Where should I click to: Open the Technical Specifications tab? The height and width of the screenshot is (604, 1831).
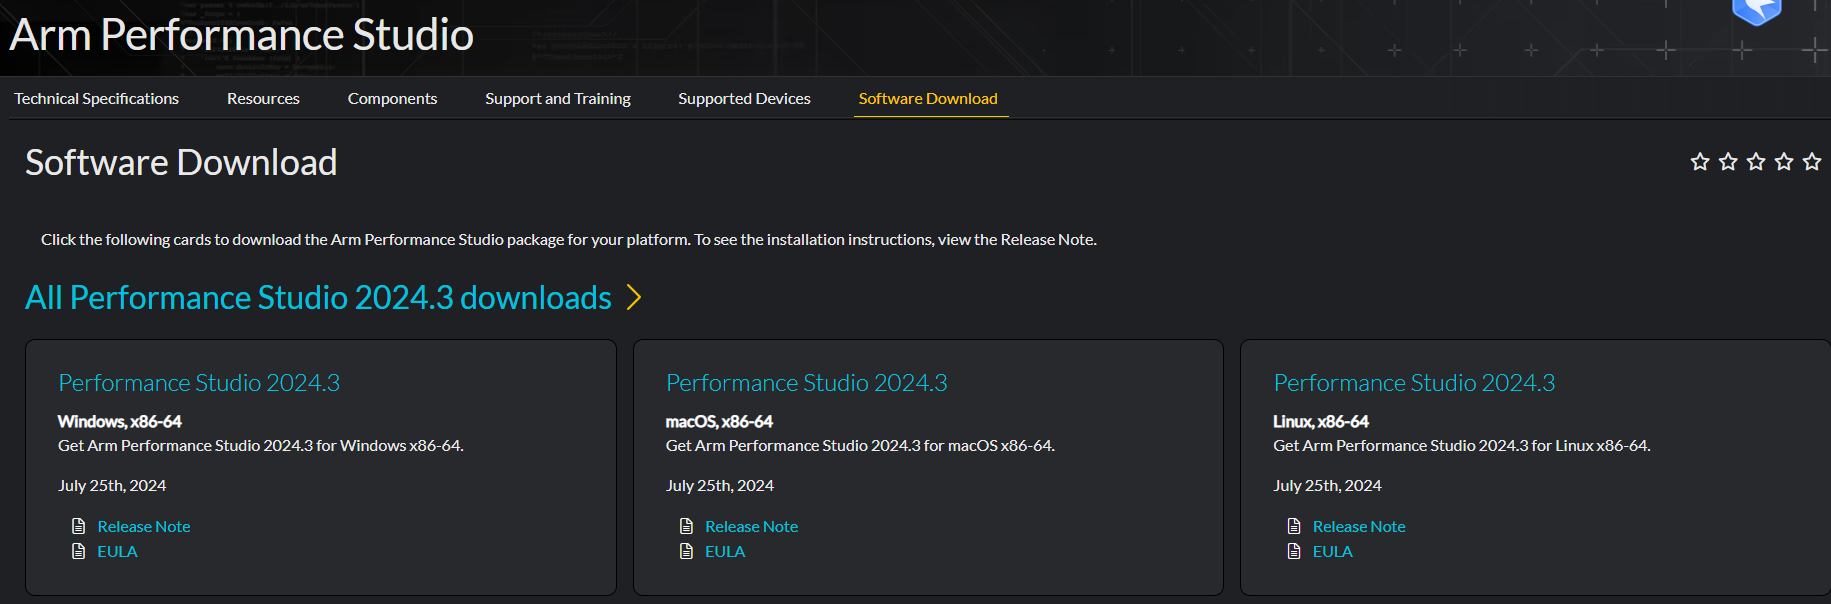[x=96, y=99]
